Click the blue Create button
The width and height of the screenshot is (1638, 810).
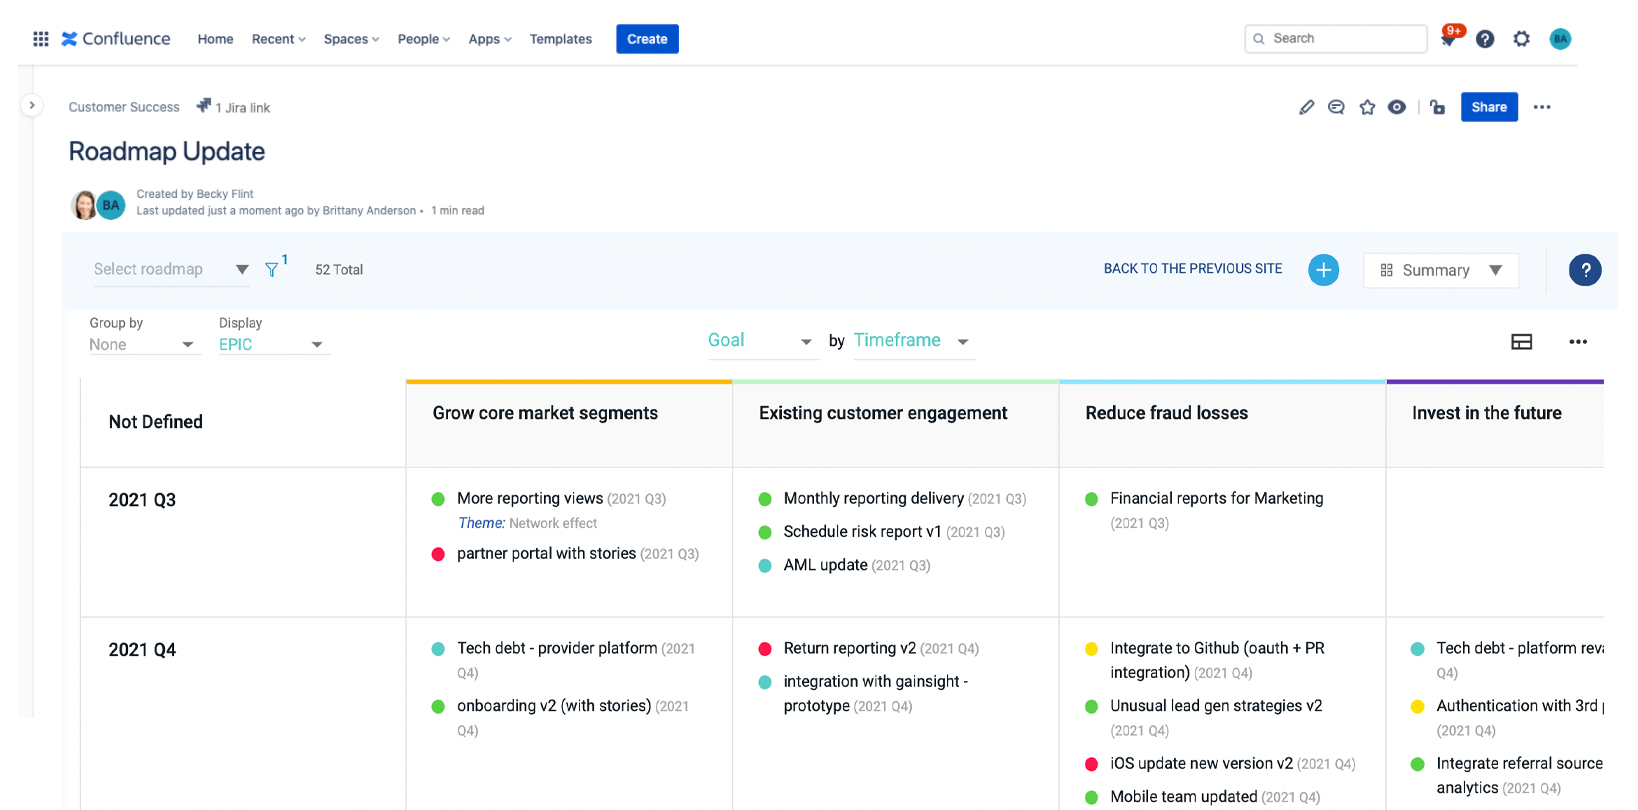(x=647, y=39)
